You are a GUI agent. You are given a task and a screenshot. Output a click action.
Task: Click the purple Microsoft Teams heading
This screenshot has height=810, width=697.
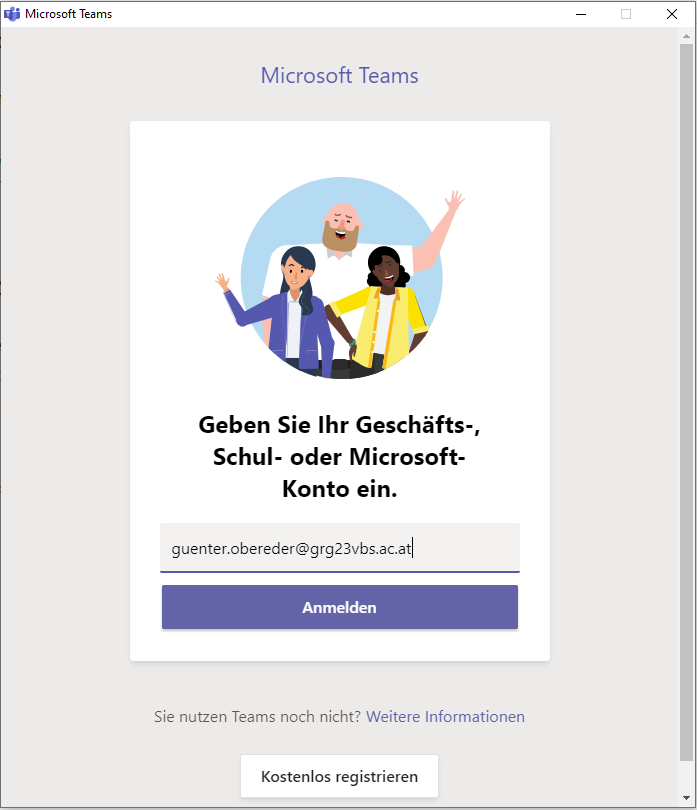click(339, 75)
